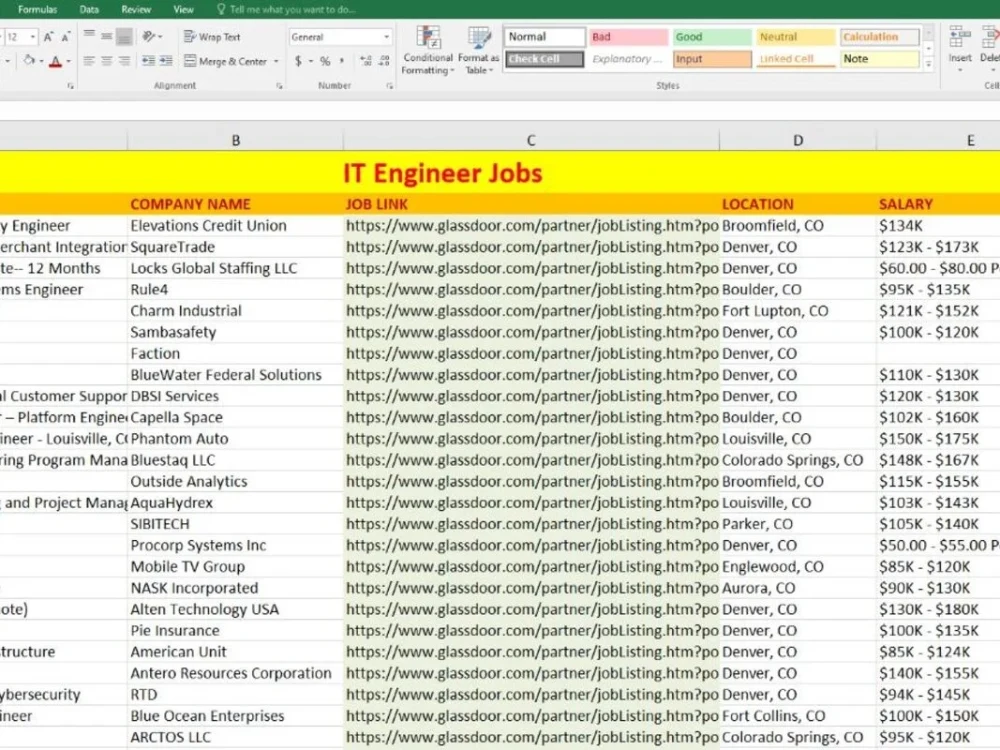Select the $134K salary cell
This screenshot has height=750, width=1000.
(938, 226)
